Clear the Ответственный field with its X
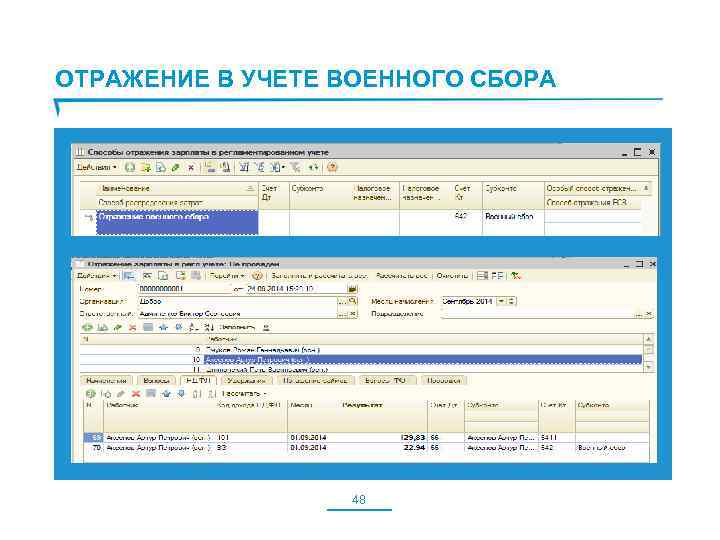 (x=353, y=314)
